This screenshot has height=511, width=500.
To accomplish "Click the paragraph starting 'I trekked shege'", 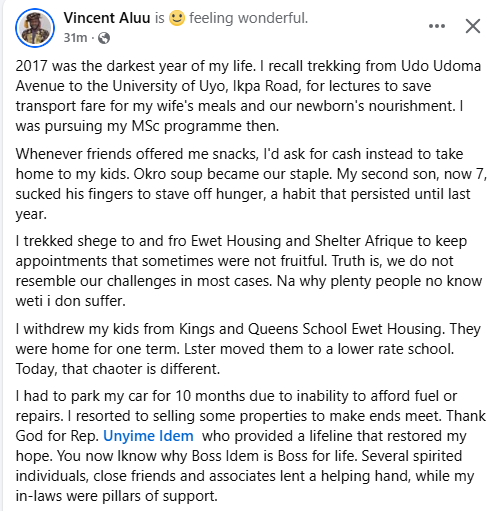I will coord(249,271).
